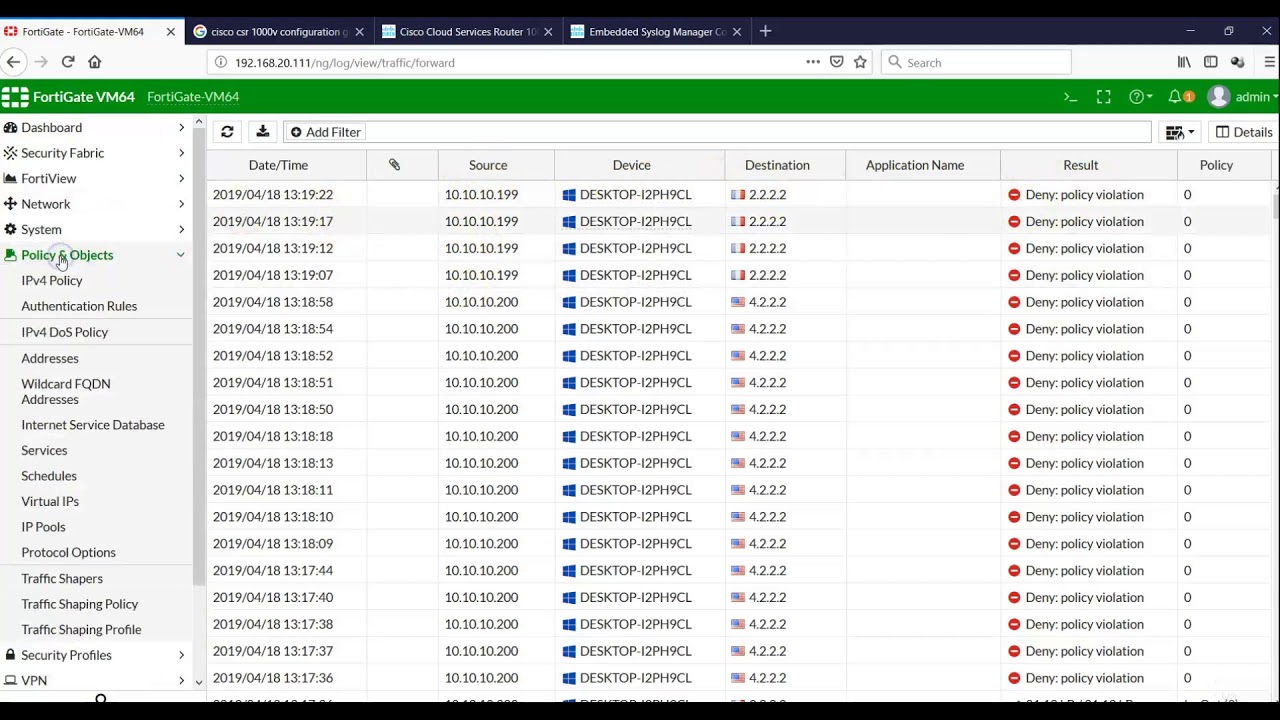Click the Dashboard gauge icon
The image size is (1280, 720).
click(10, 128)
